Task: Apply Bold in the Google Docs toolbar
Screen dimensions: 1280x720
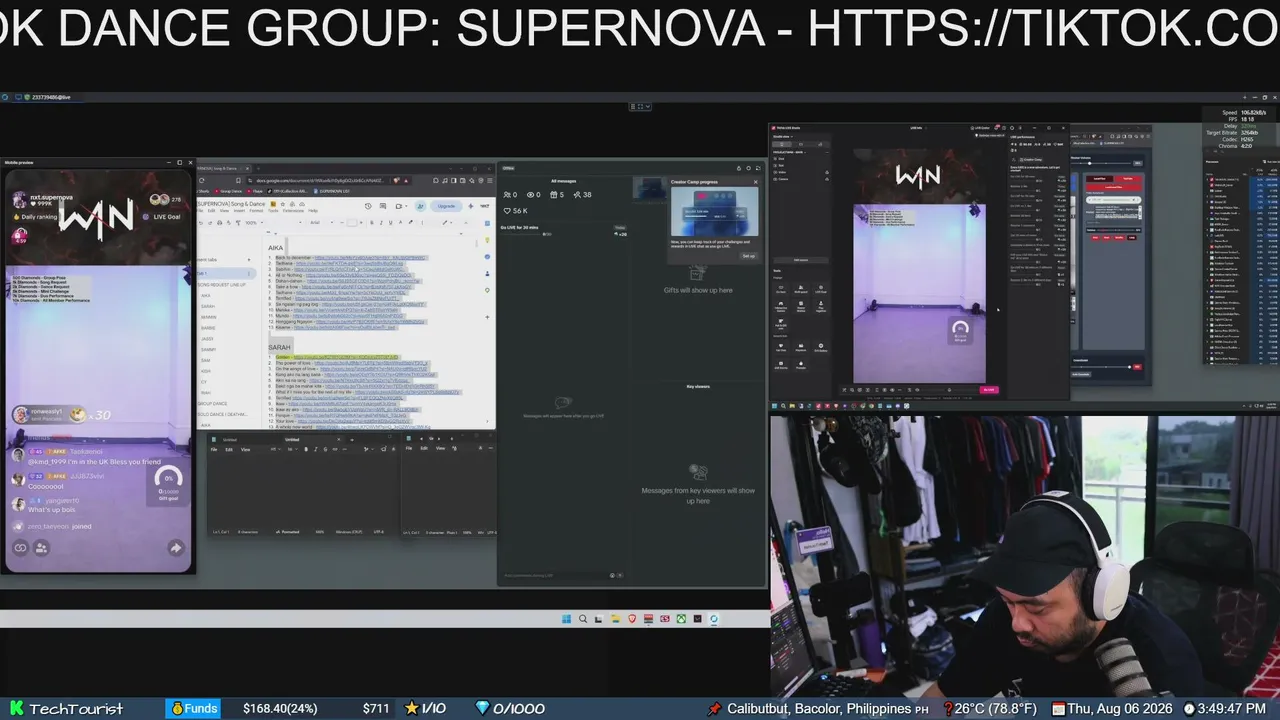Action: point(372,223)
